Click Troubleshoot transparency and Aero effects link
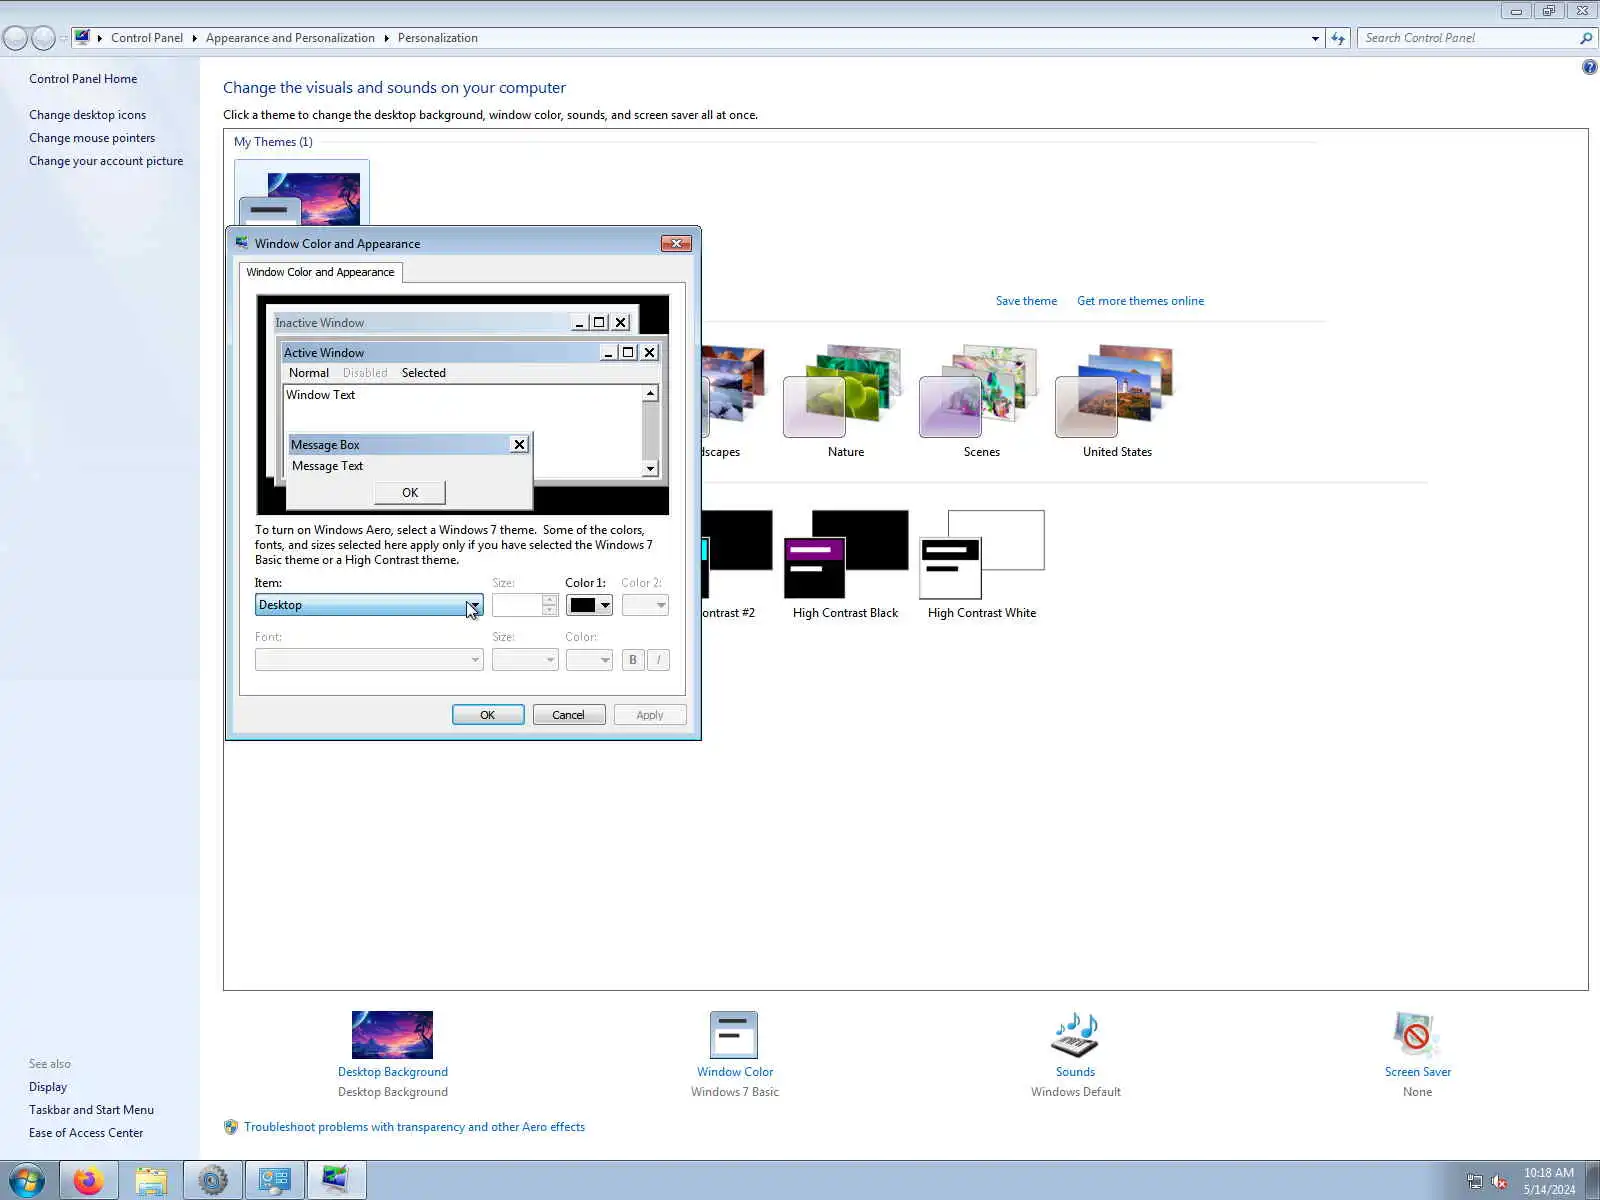 point(414,1127)
